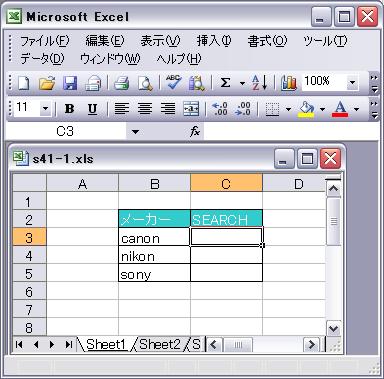Create a new blank workbook
This screenshot has height=379, width=384.
(23, 83)
